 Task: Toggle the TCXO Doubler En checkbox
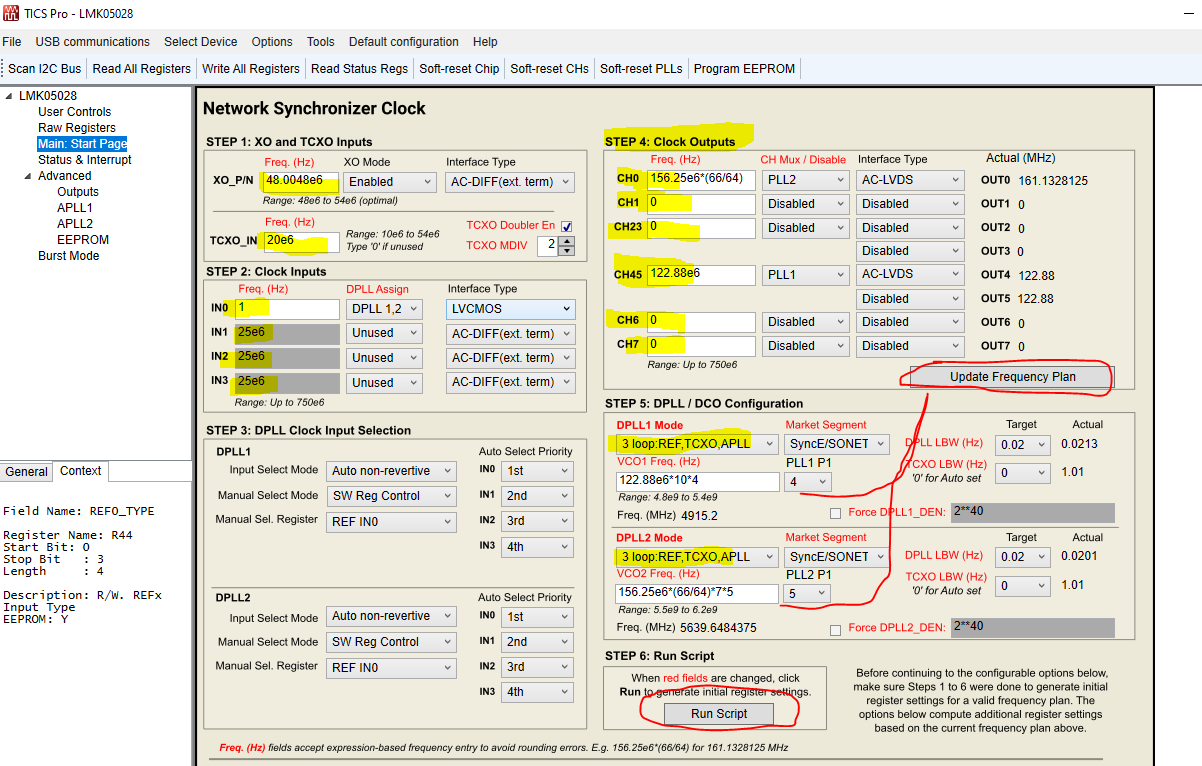click(x=567, y=226)
